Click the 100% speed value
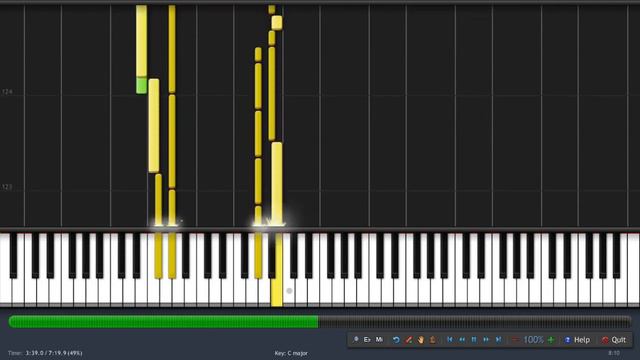The height and width of the screenshot is (360, 640). pos(533,340)
